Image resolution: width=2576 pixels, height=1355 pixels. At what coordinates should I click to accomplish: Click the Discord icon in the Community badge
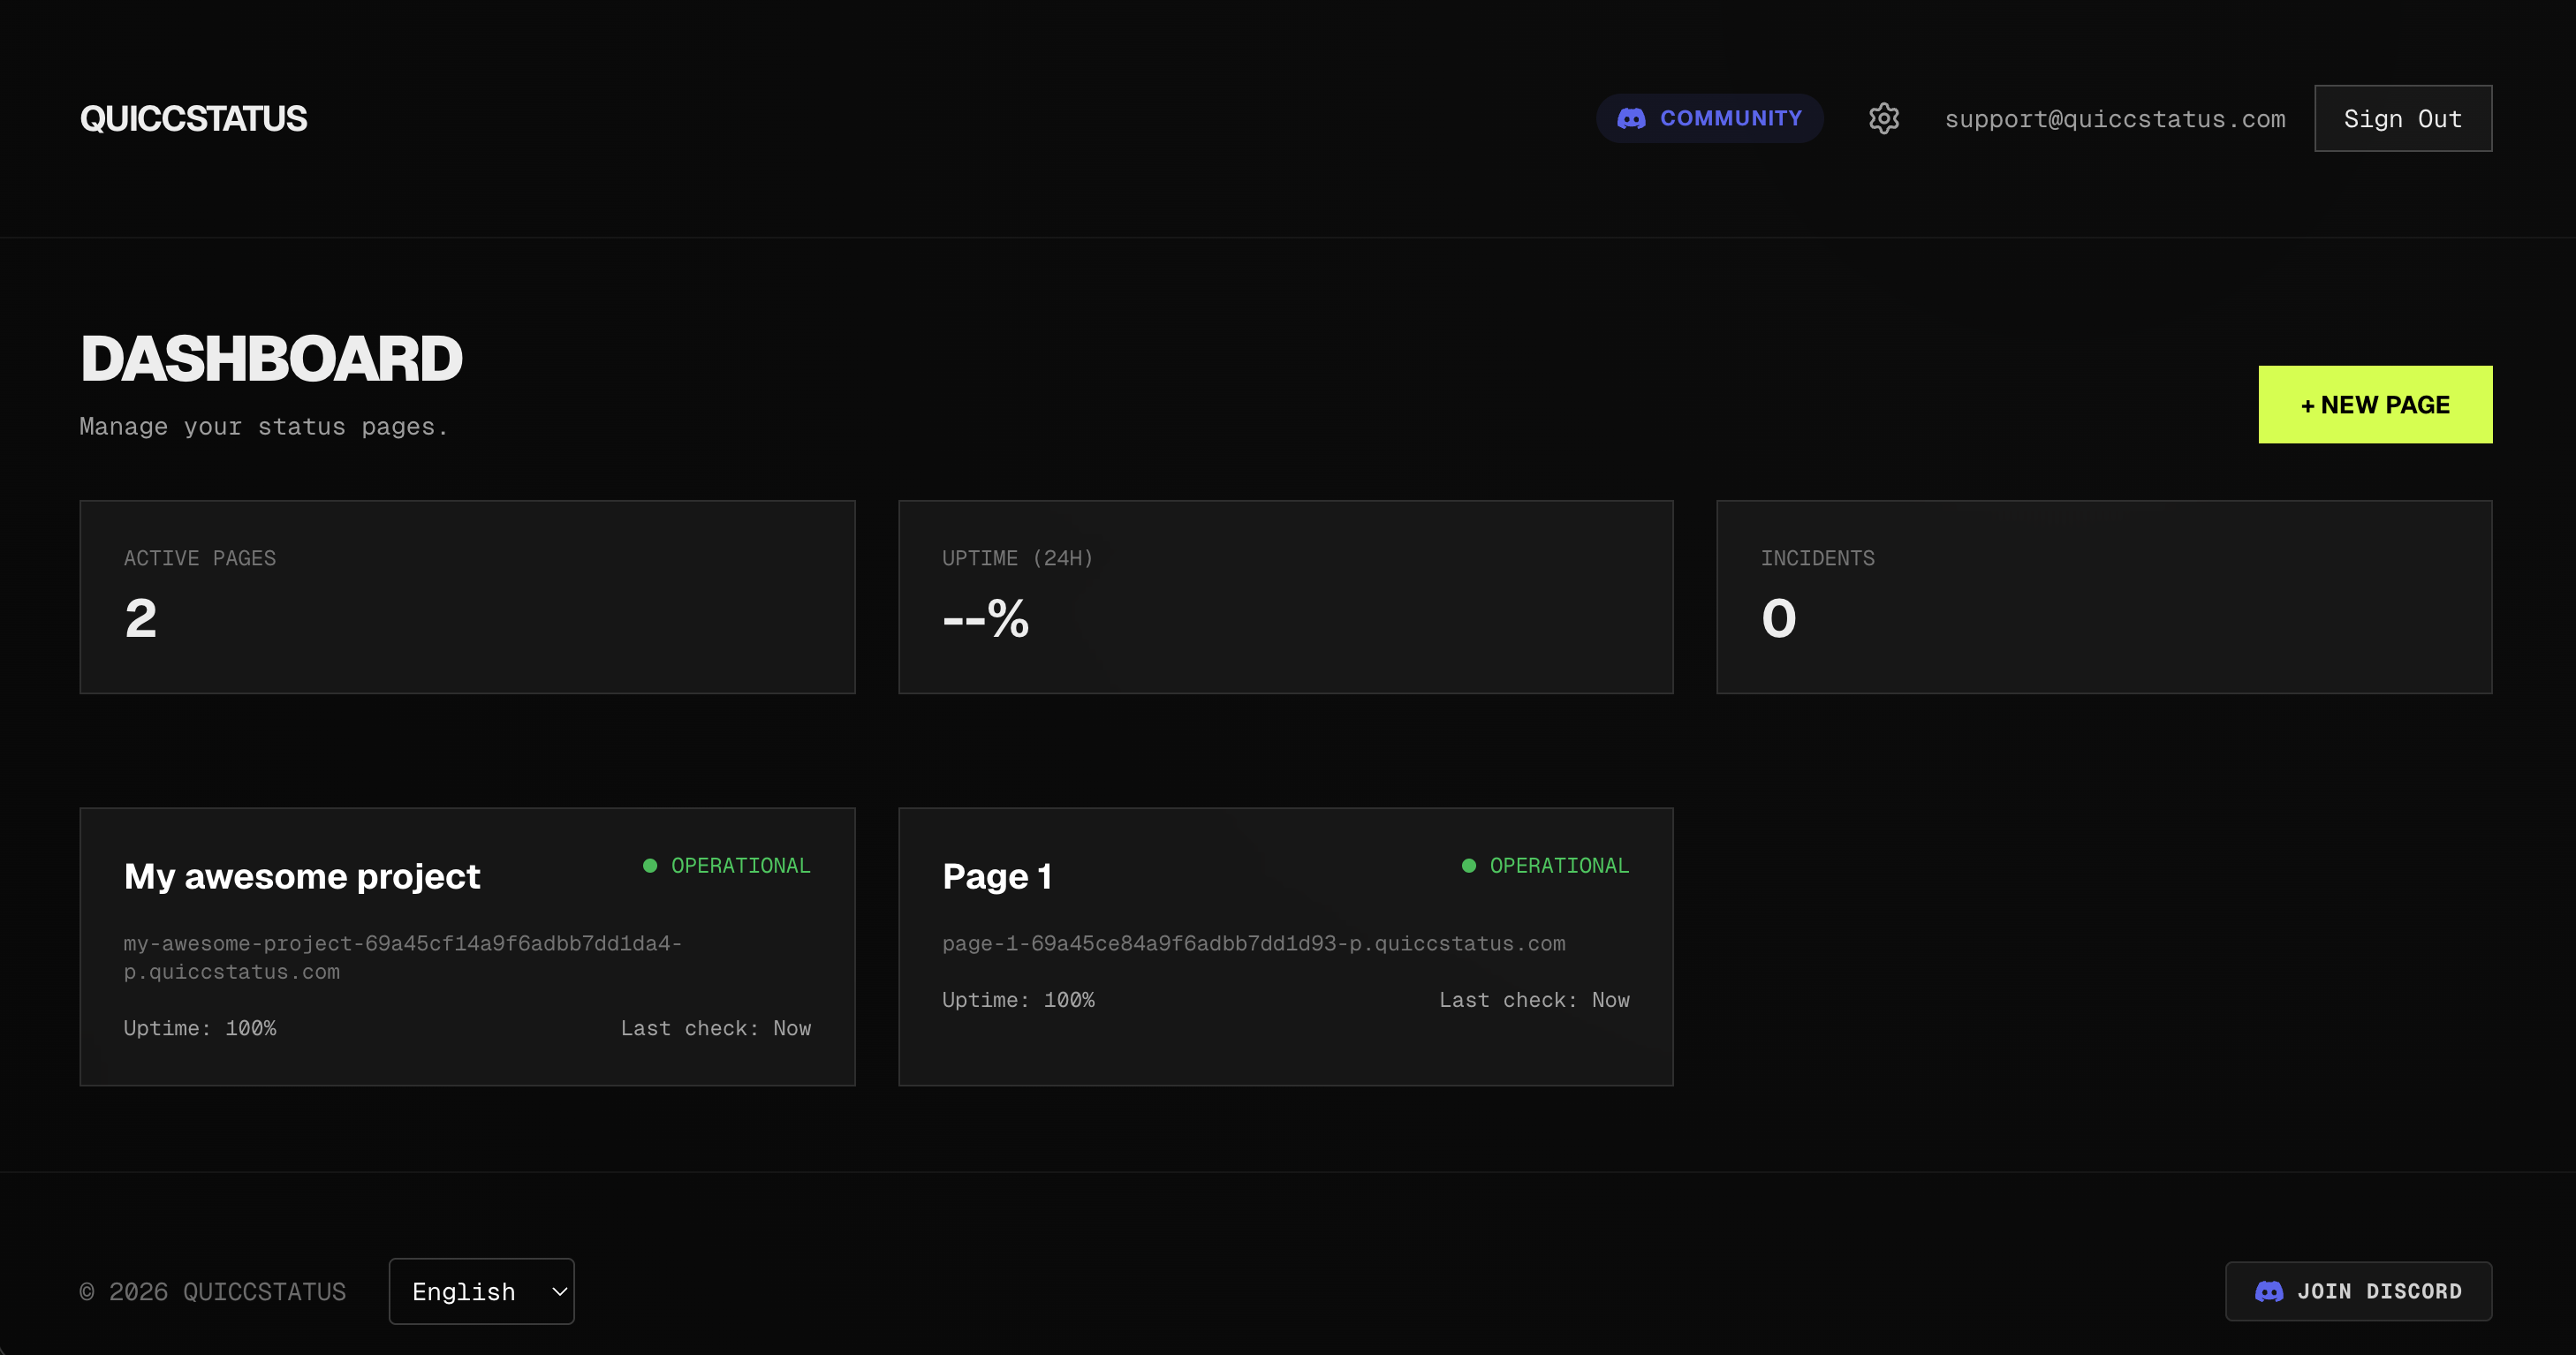(1632, 118)
